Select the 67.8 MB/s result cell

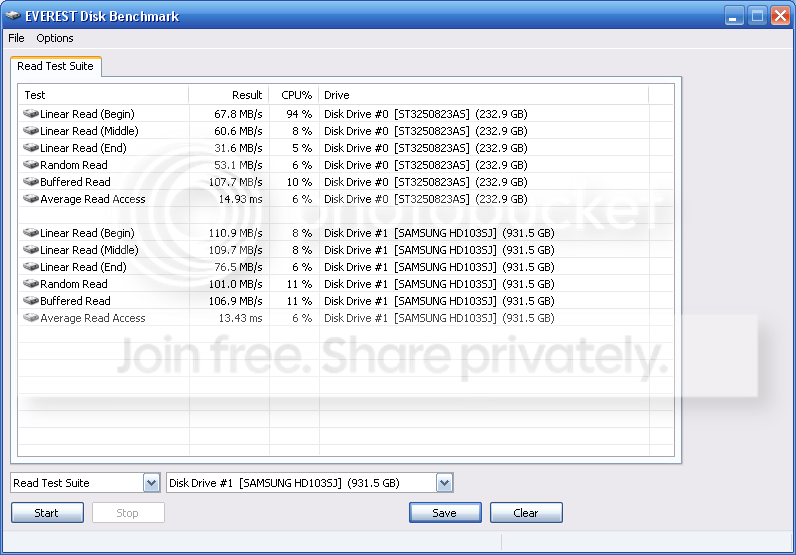tap(238, 114)
